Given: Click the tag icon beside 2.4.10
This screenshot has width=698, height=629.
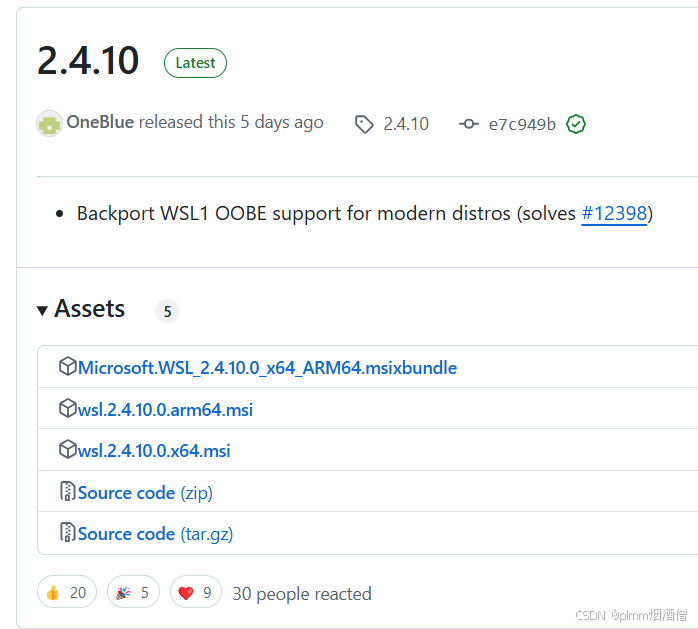Looking at the screenshot, I should 364,124.
